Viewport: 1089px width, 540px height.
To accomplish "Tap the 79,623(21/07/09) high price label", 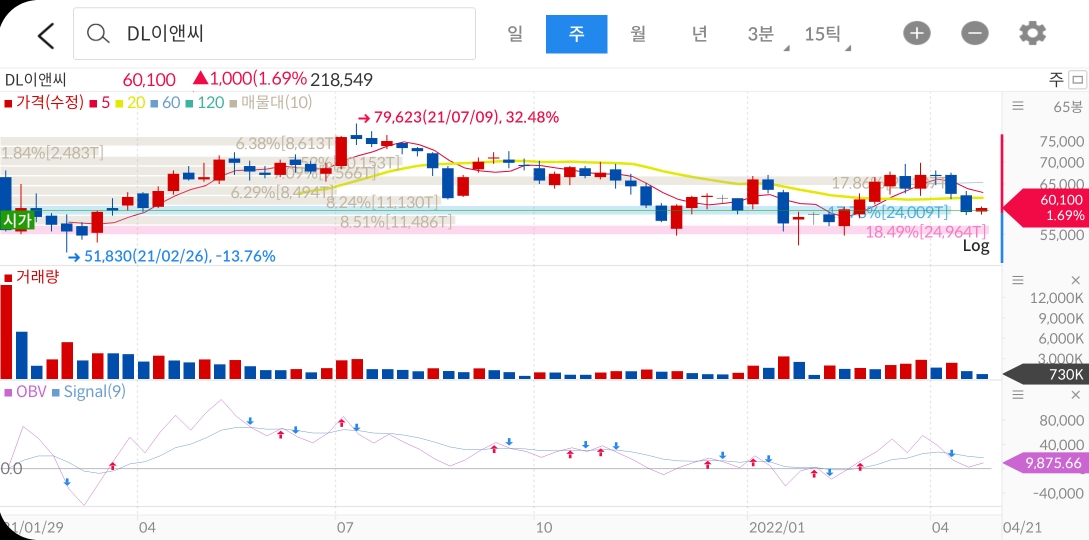I will [458, 117].
